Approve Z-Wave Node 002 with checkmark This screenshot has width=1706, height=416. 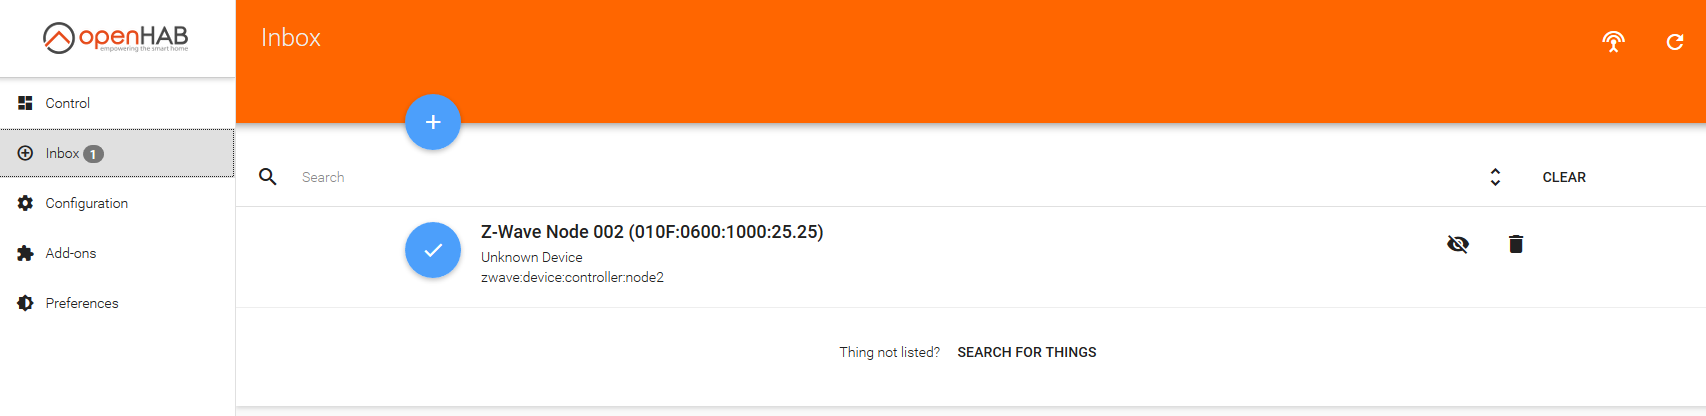pos(433,250)
